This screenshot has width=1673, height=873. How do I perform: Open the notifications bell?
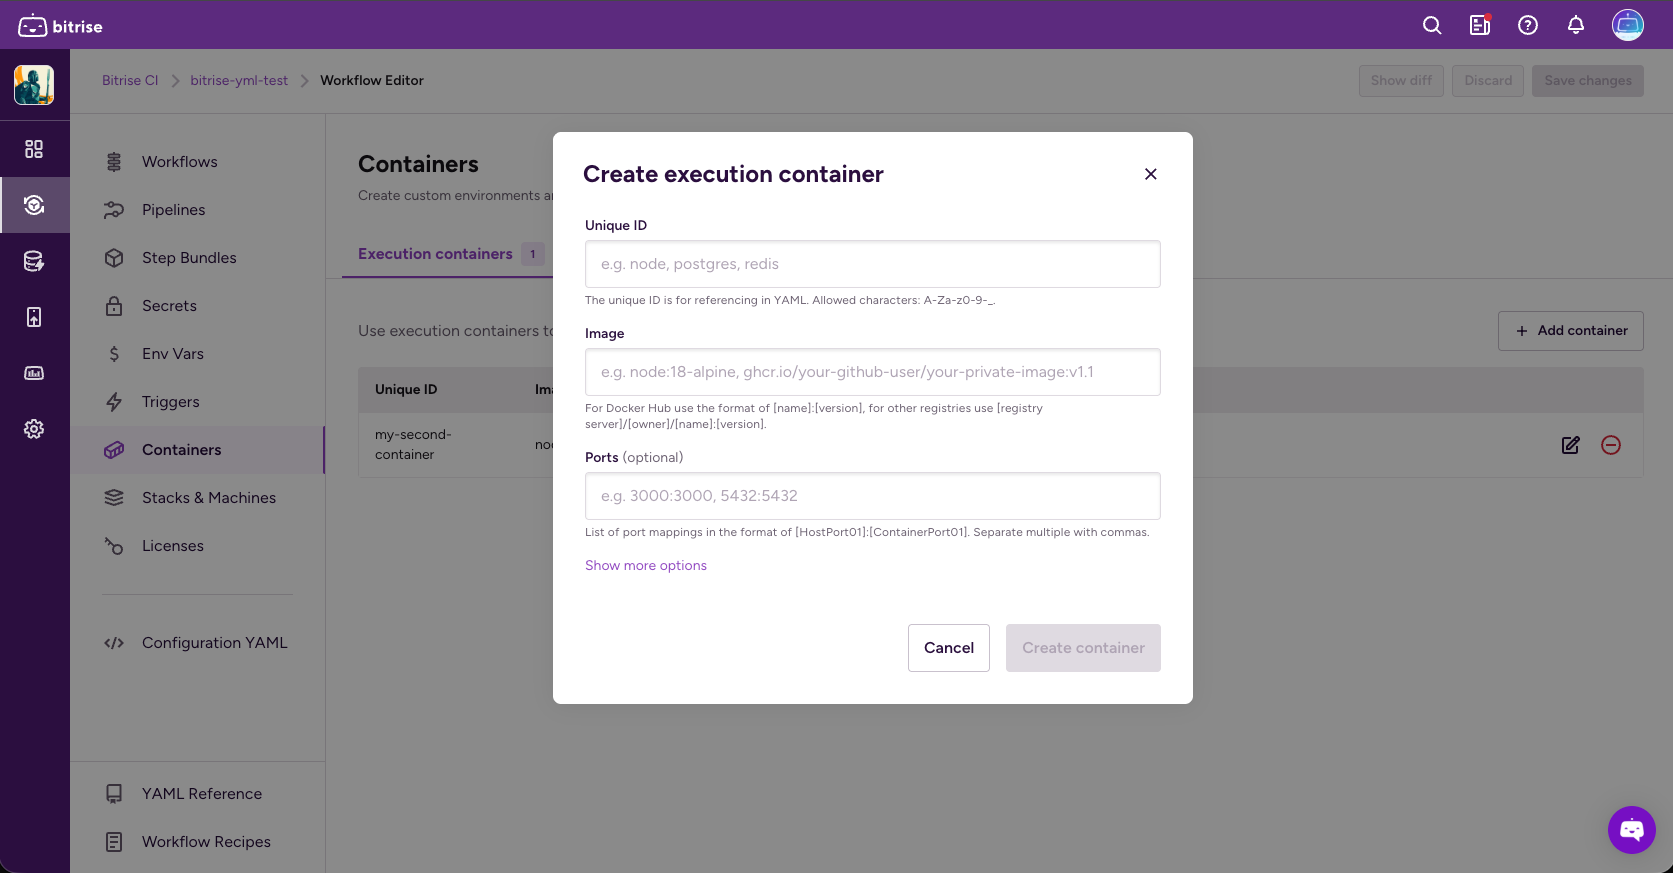point(1576,26)
